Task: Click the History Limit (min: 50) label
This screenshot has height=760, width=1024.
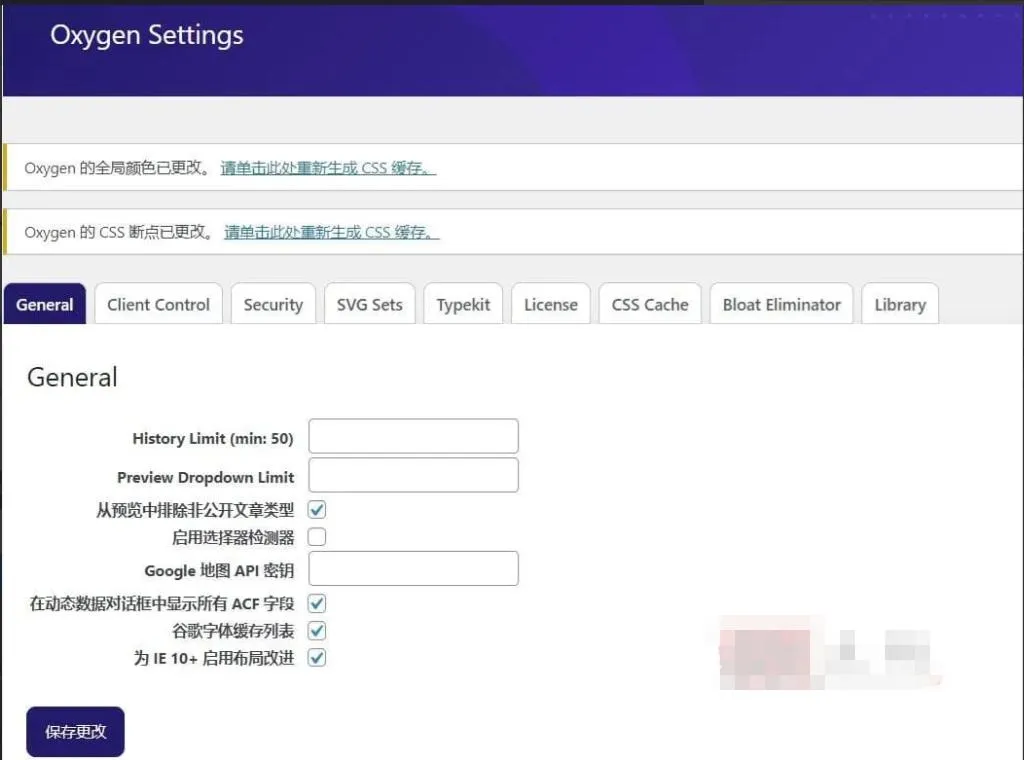Action: click(x=213, y=438)
